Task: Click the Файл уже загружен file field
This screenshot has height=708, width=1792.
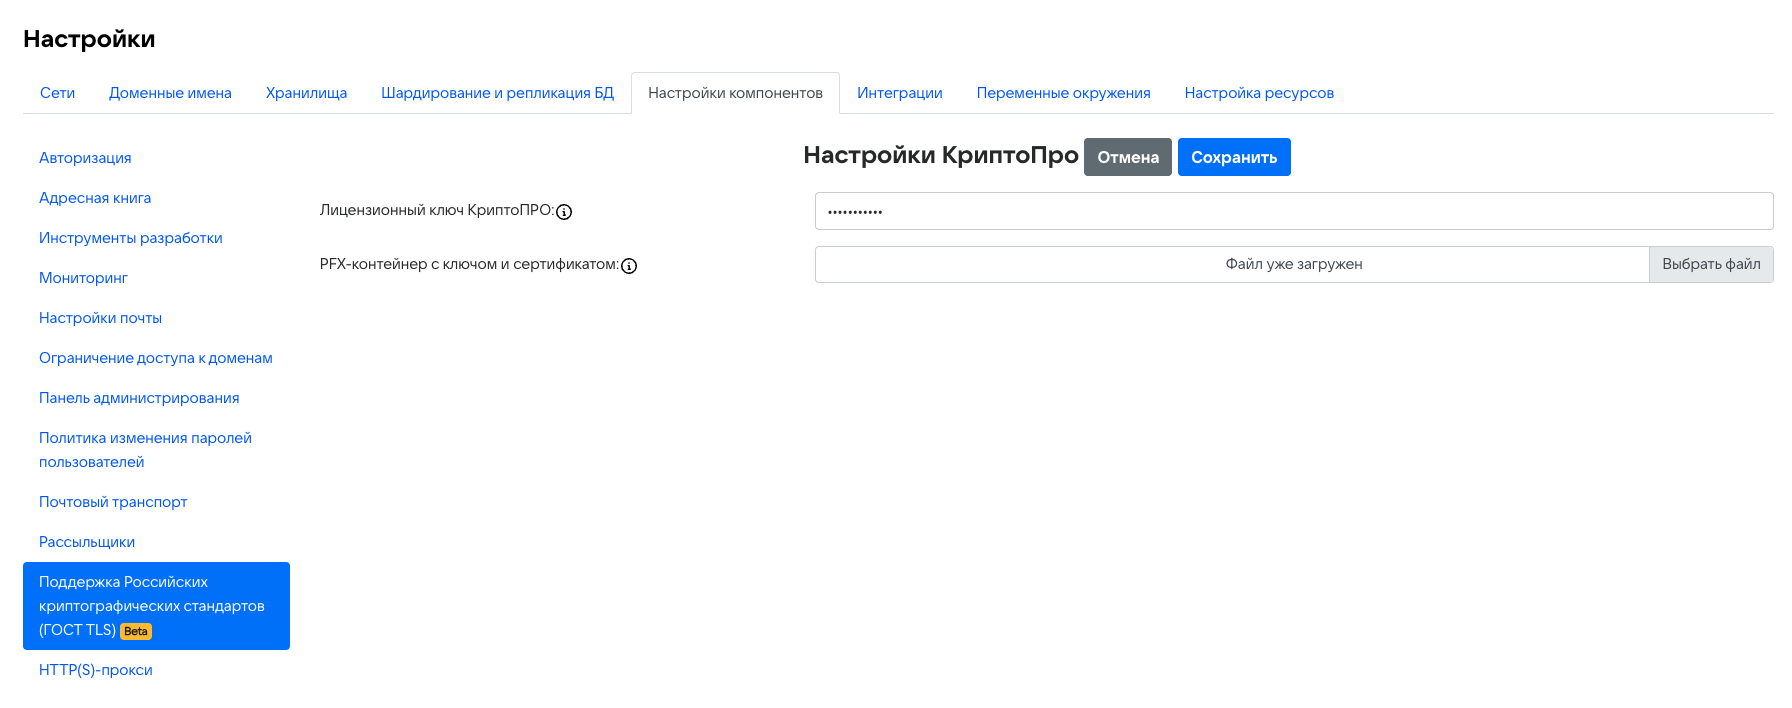Action: click(x=1232, y=264)
